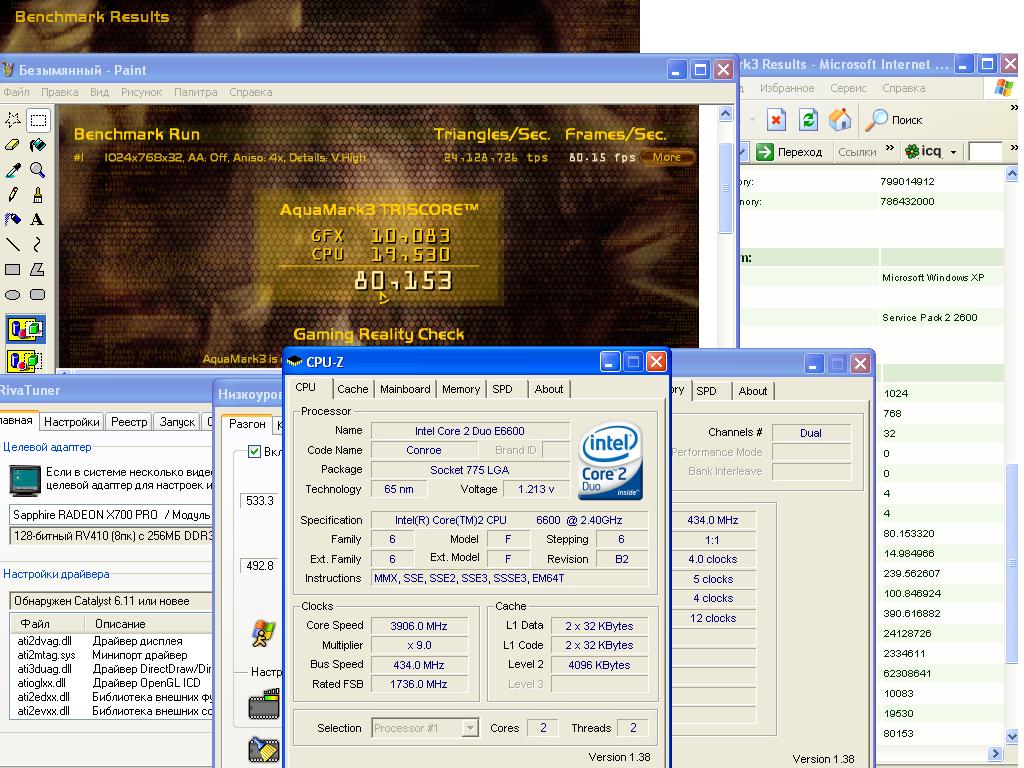The height and width of the screenshot is (768, 1024).
Task: Switch to Реестр tab in RivaTuner
Action: pyautogui.click(x=129, y=422)
